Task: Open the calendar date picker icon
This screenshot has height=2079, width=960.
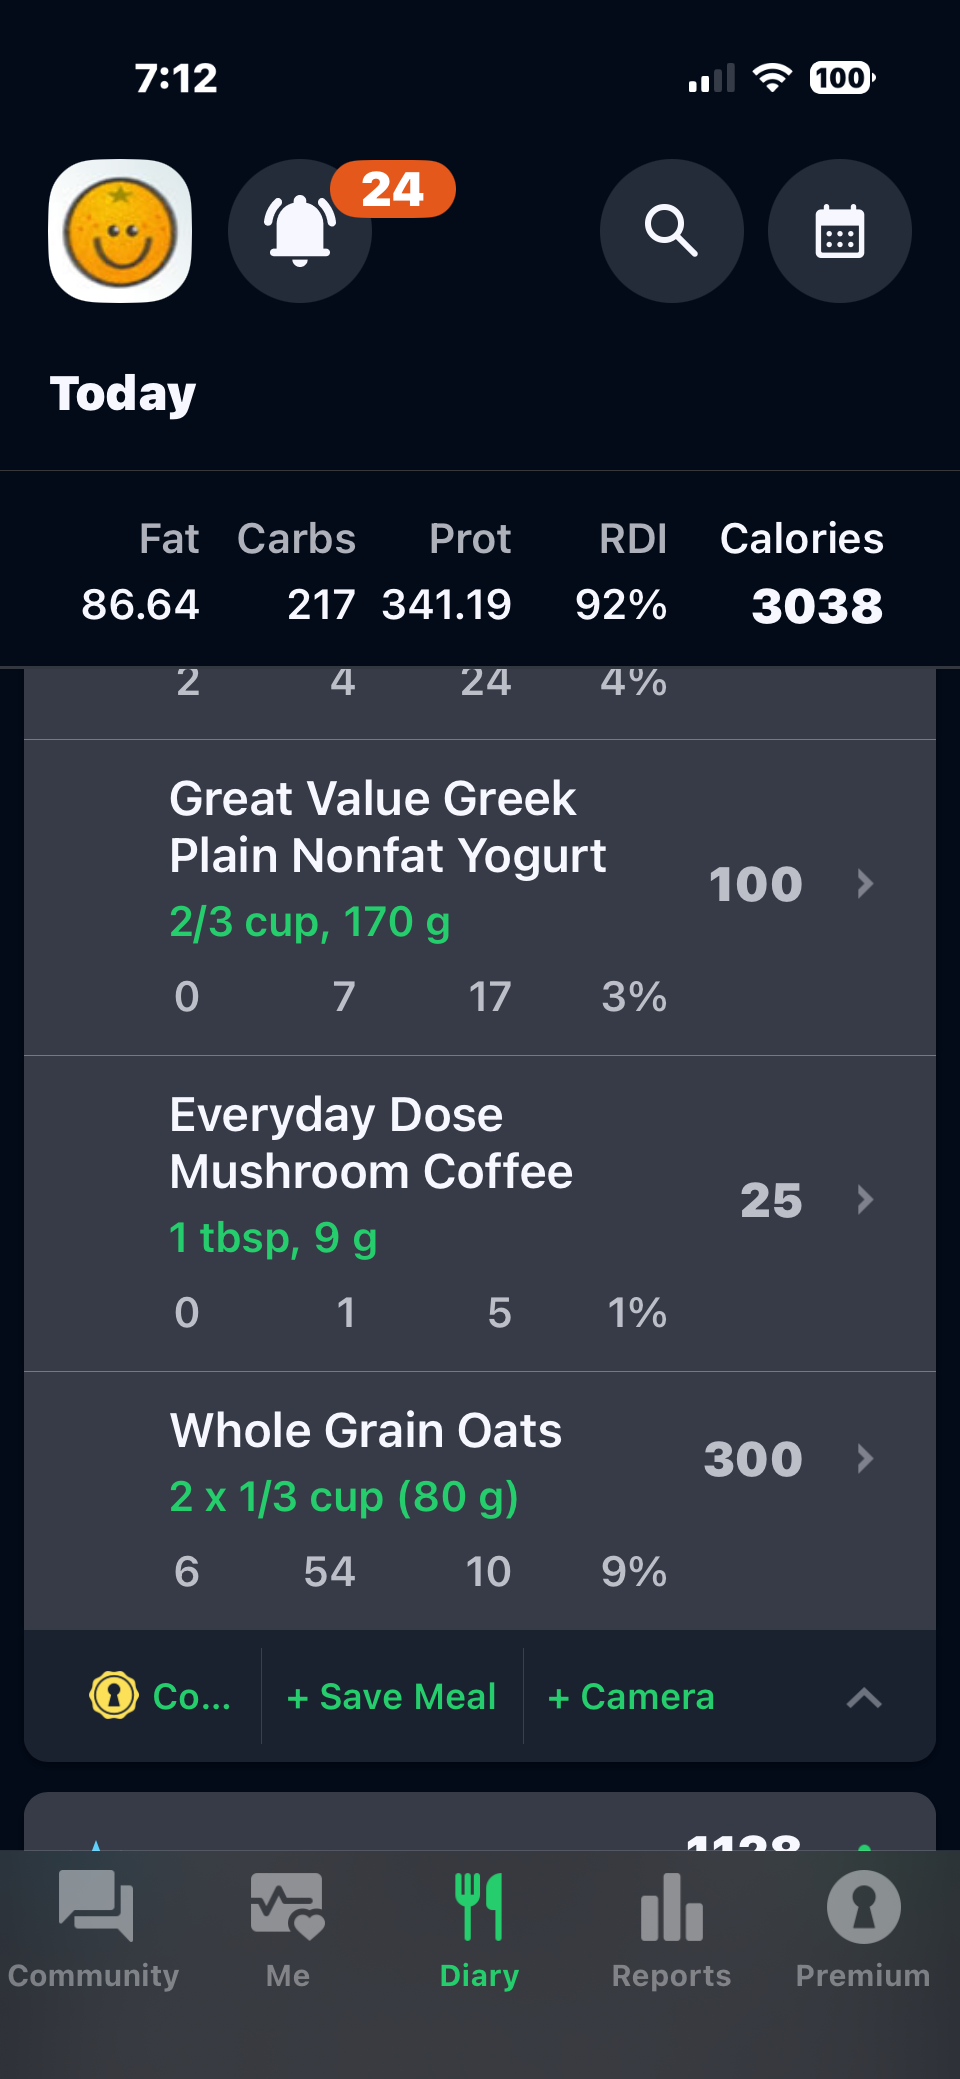Action: pyautogui.click(x=839, y=231)
